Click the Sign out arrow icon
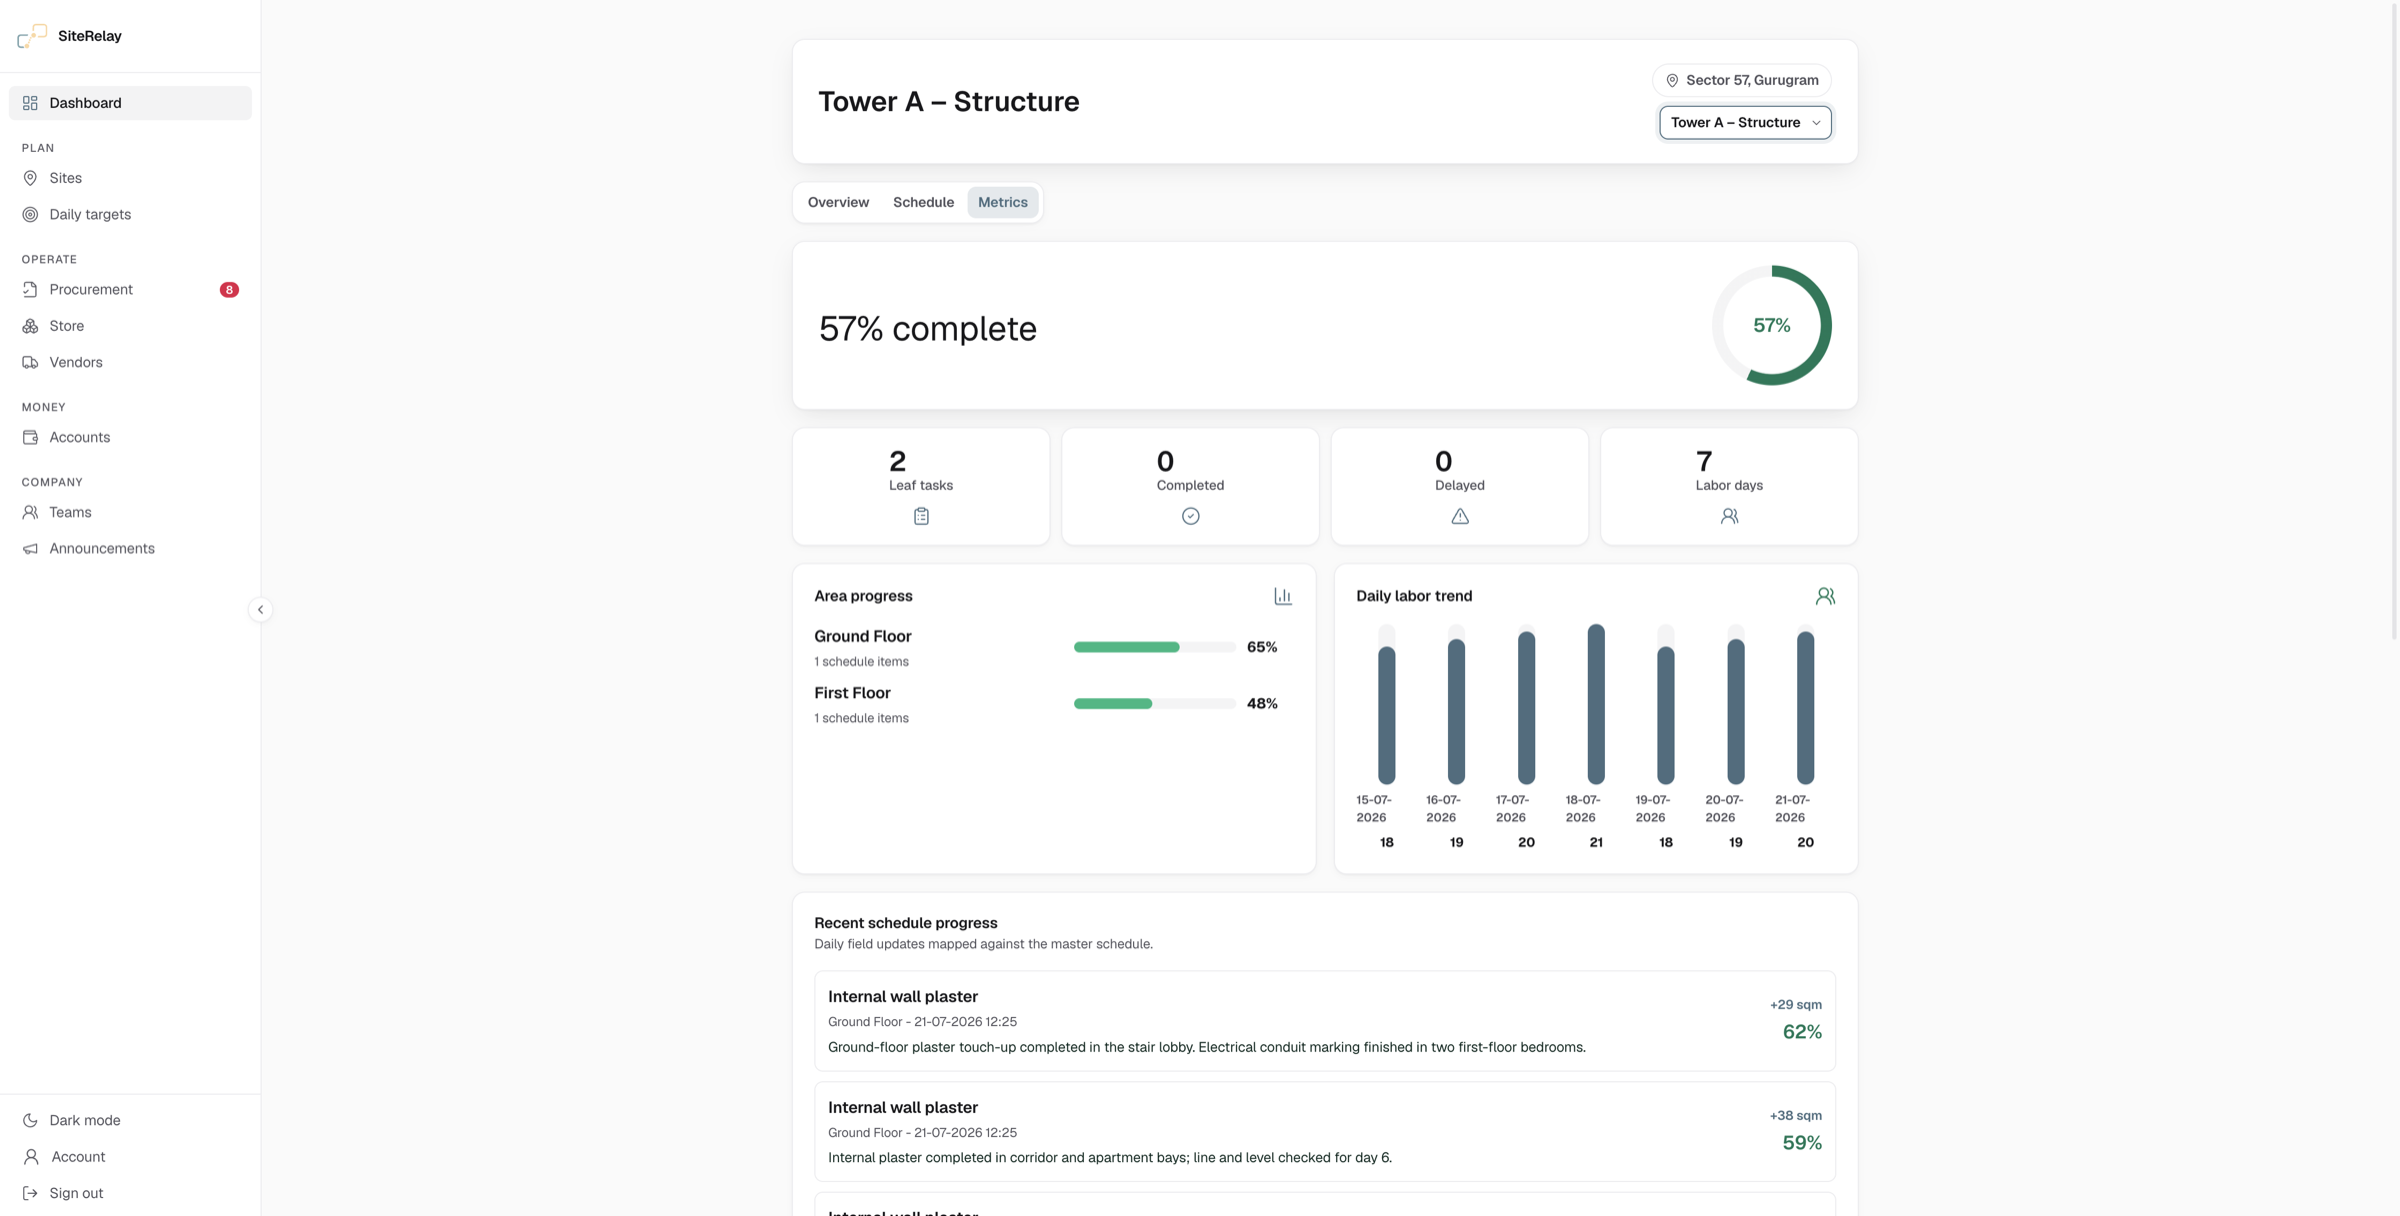 pyautogui.click(x=30, y=1193)
